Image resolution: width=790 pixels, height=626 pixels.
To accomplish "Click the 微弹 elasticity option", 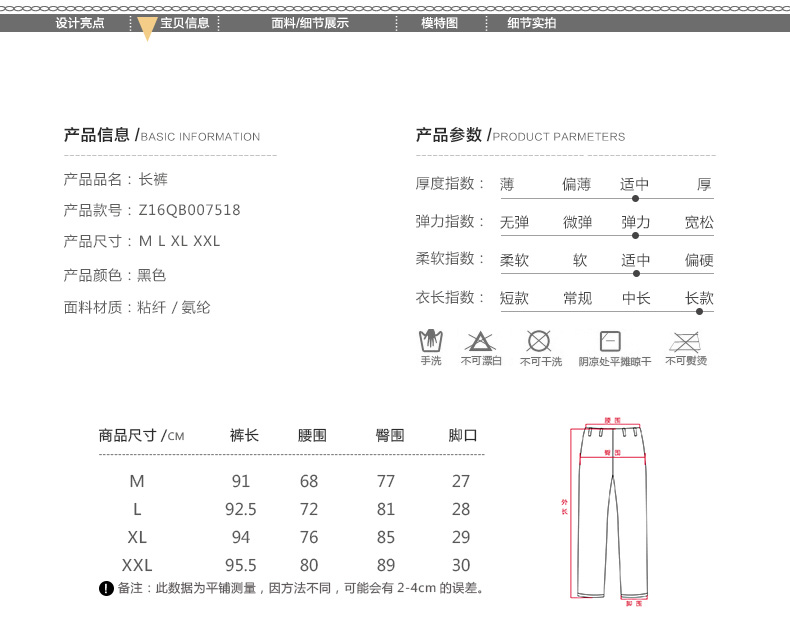I will pyautogui.click(x=577, y=222).
